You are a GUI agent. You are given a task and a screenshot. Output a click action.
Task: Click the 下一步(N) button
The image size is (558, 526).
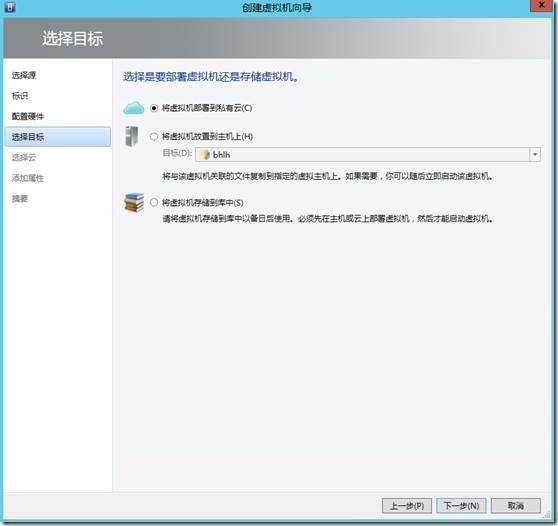click(x=461, y=505)
